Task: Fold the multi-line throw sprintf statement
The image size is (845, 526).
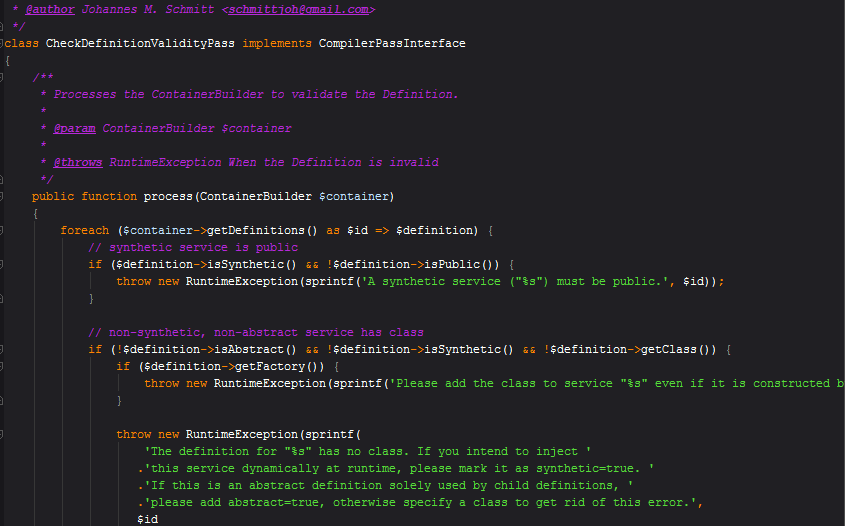Action: click(x=3, y=434)
